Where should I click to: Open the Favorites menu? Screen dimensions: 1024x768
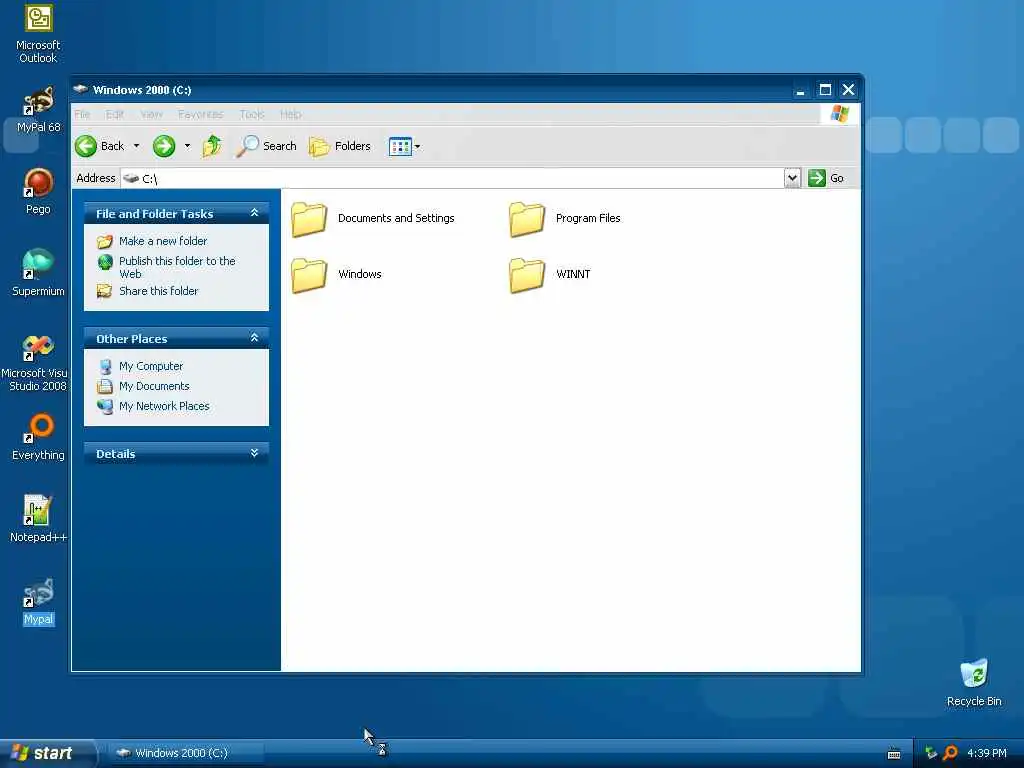200,114
